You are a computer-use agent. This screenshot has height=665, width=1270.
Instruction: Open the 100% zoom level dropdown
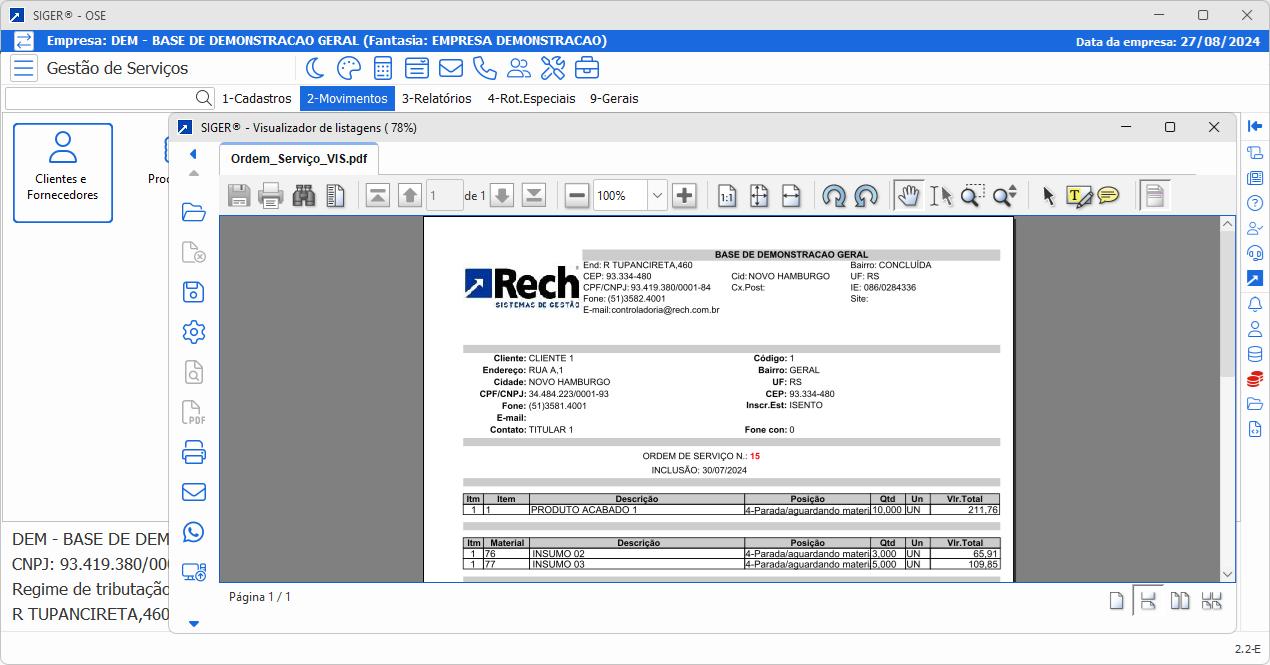[x=657, y=196]
